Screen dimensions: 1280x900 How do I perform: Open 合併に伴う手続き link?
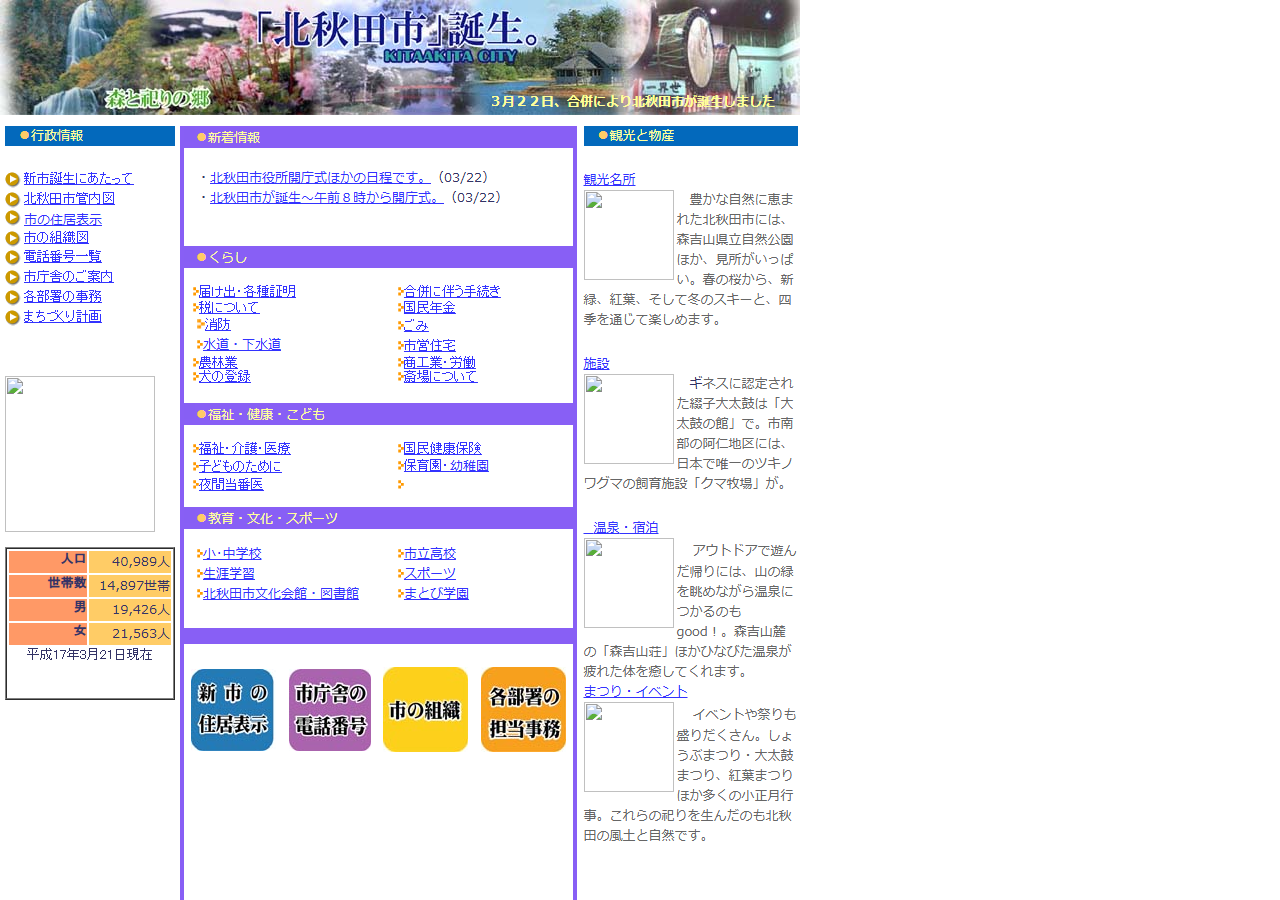[452, 291]
